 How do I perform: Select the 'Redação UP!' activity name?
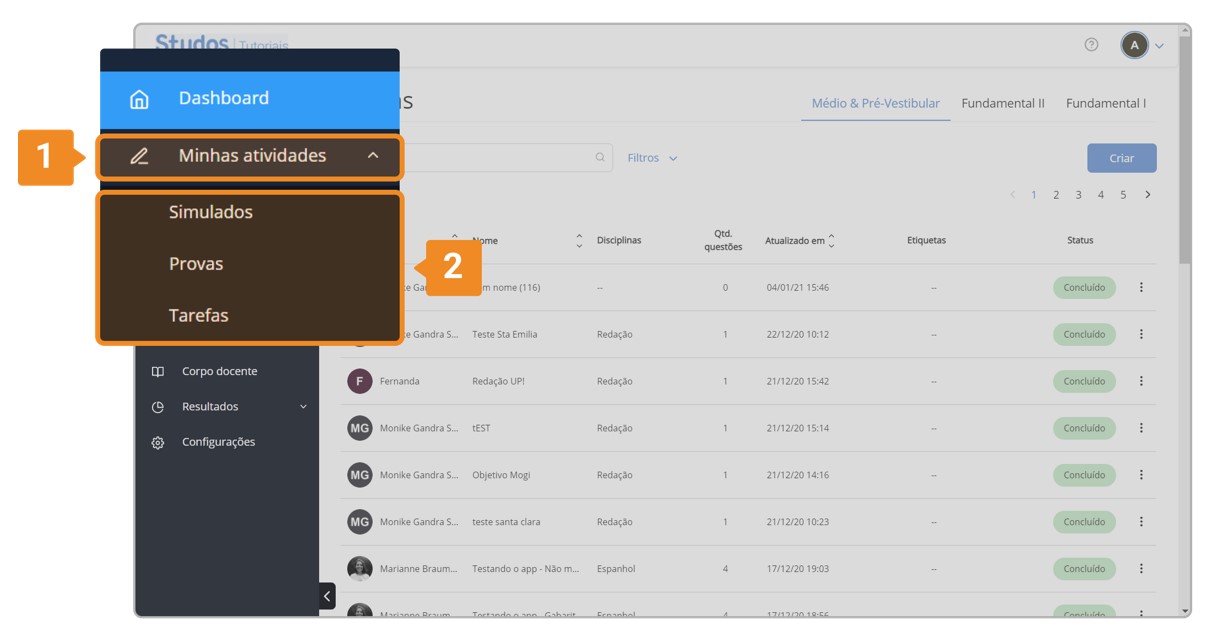498,381
